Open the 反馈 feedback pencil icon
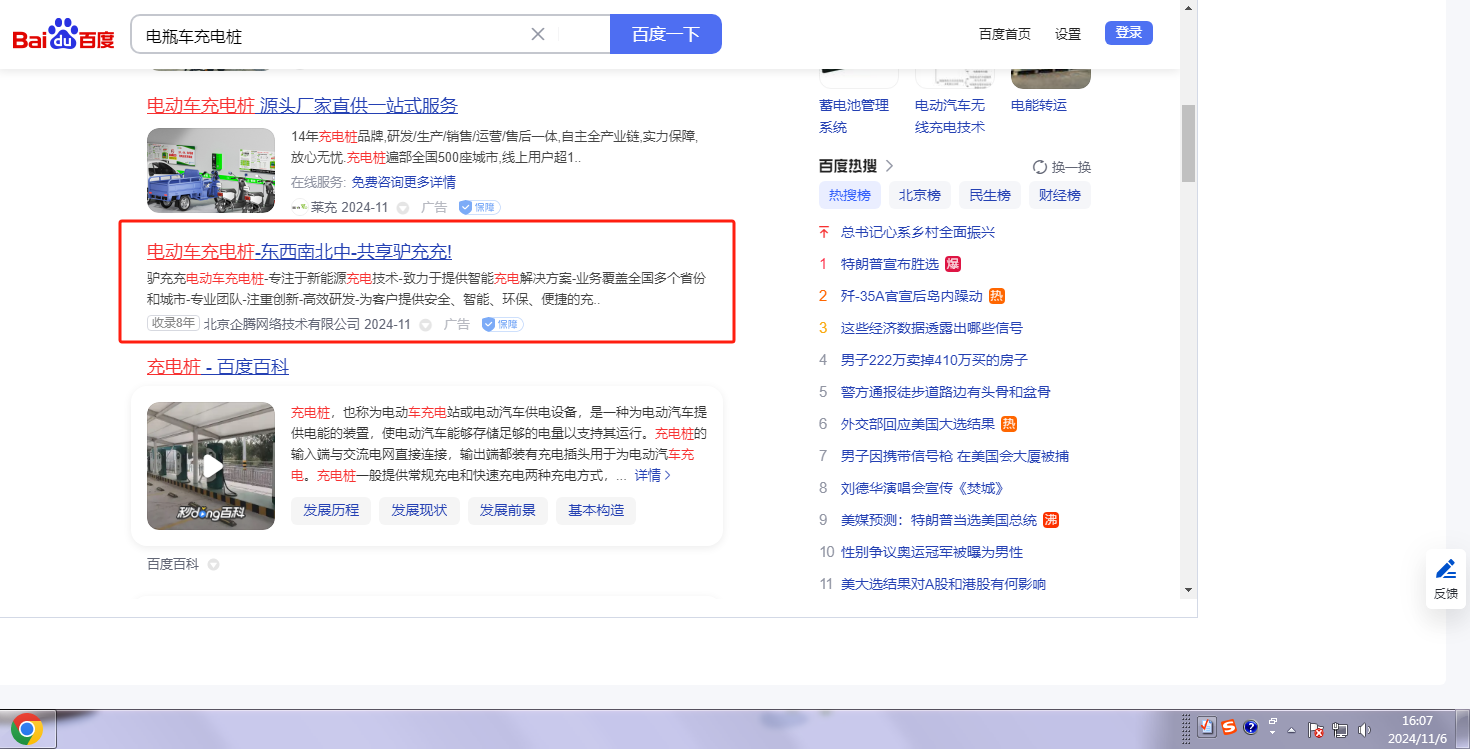1470x749 pixels. [1445, 570]
